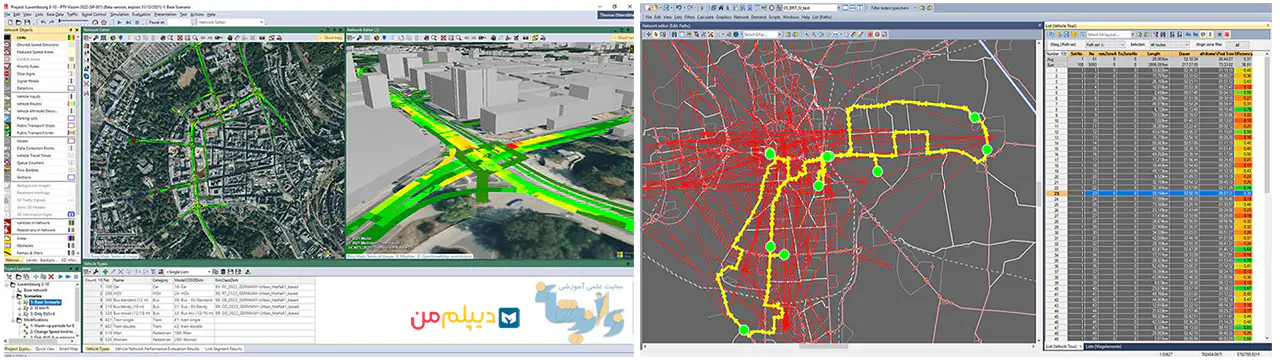
Task: Stop the simulation with stop icon
Action: click(x=137, y=22)
